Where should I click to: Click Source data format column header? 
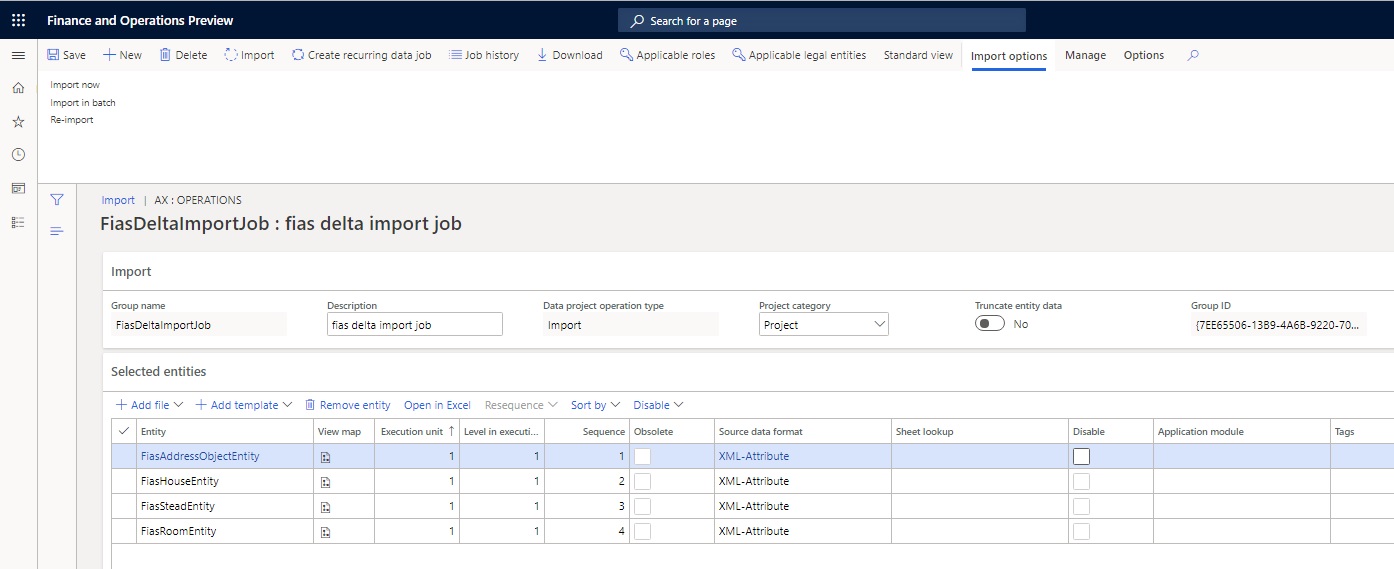802,431
